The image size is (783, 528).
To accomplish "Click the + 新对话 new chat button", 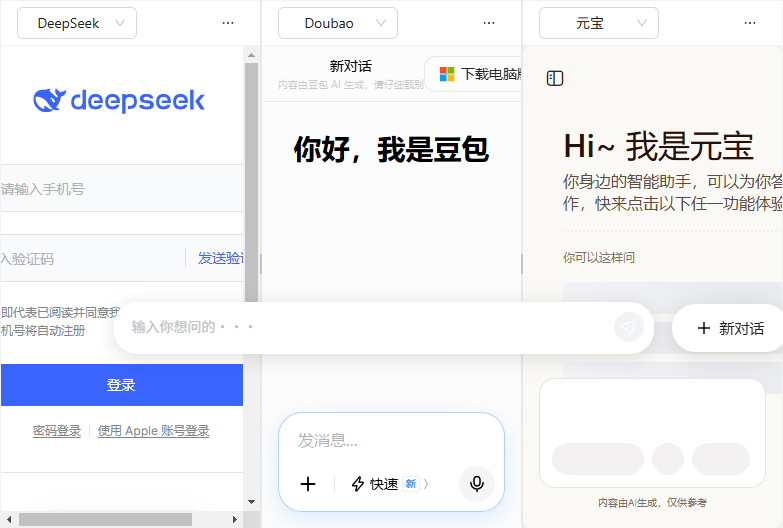I will (x=729, y=328).
